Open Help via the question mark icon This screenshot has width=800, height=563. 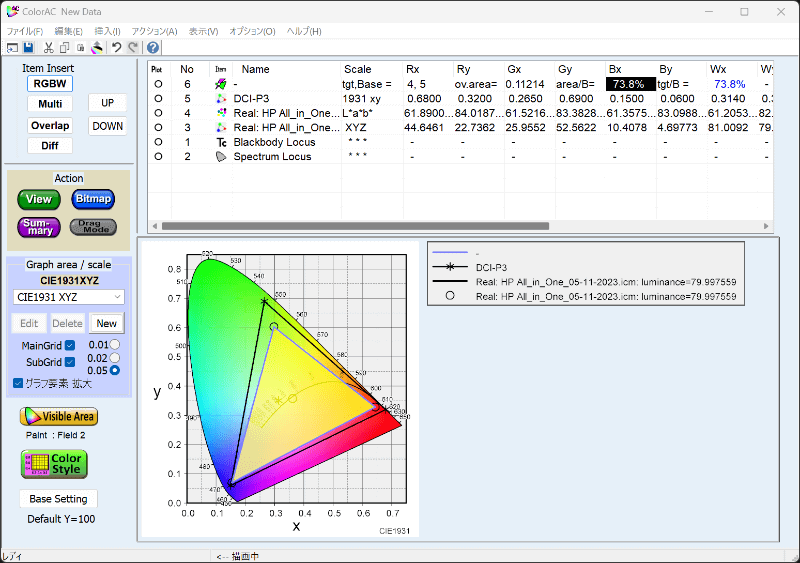tap(153, 47)
